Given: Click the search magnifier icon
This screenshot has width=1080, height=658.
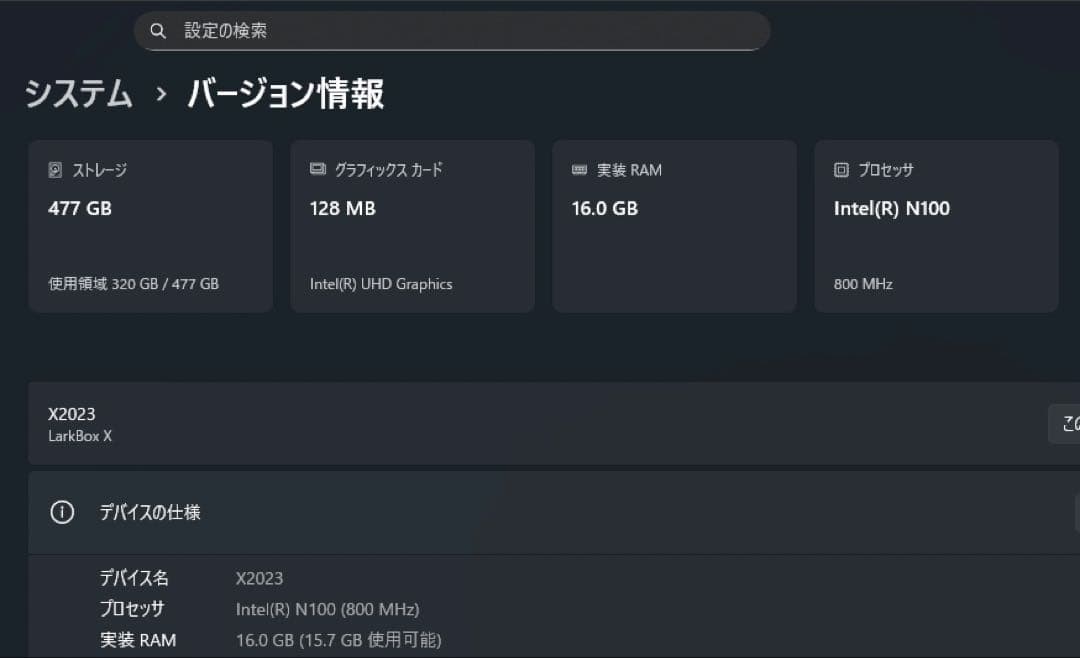Looking at the screenshot, I should point(158,30).
